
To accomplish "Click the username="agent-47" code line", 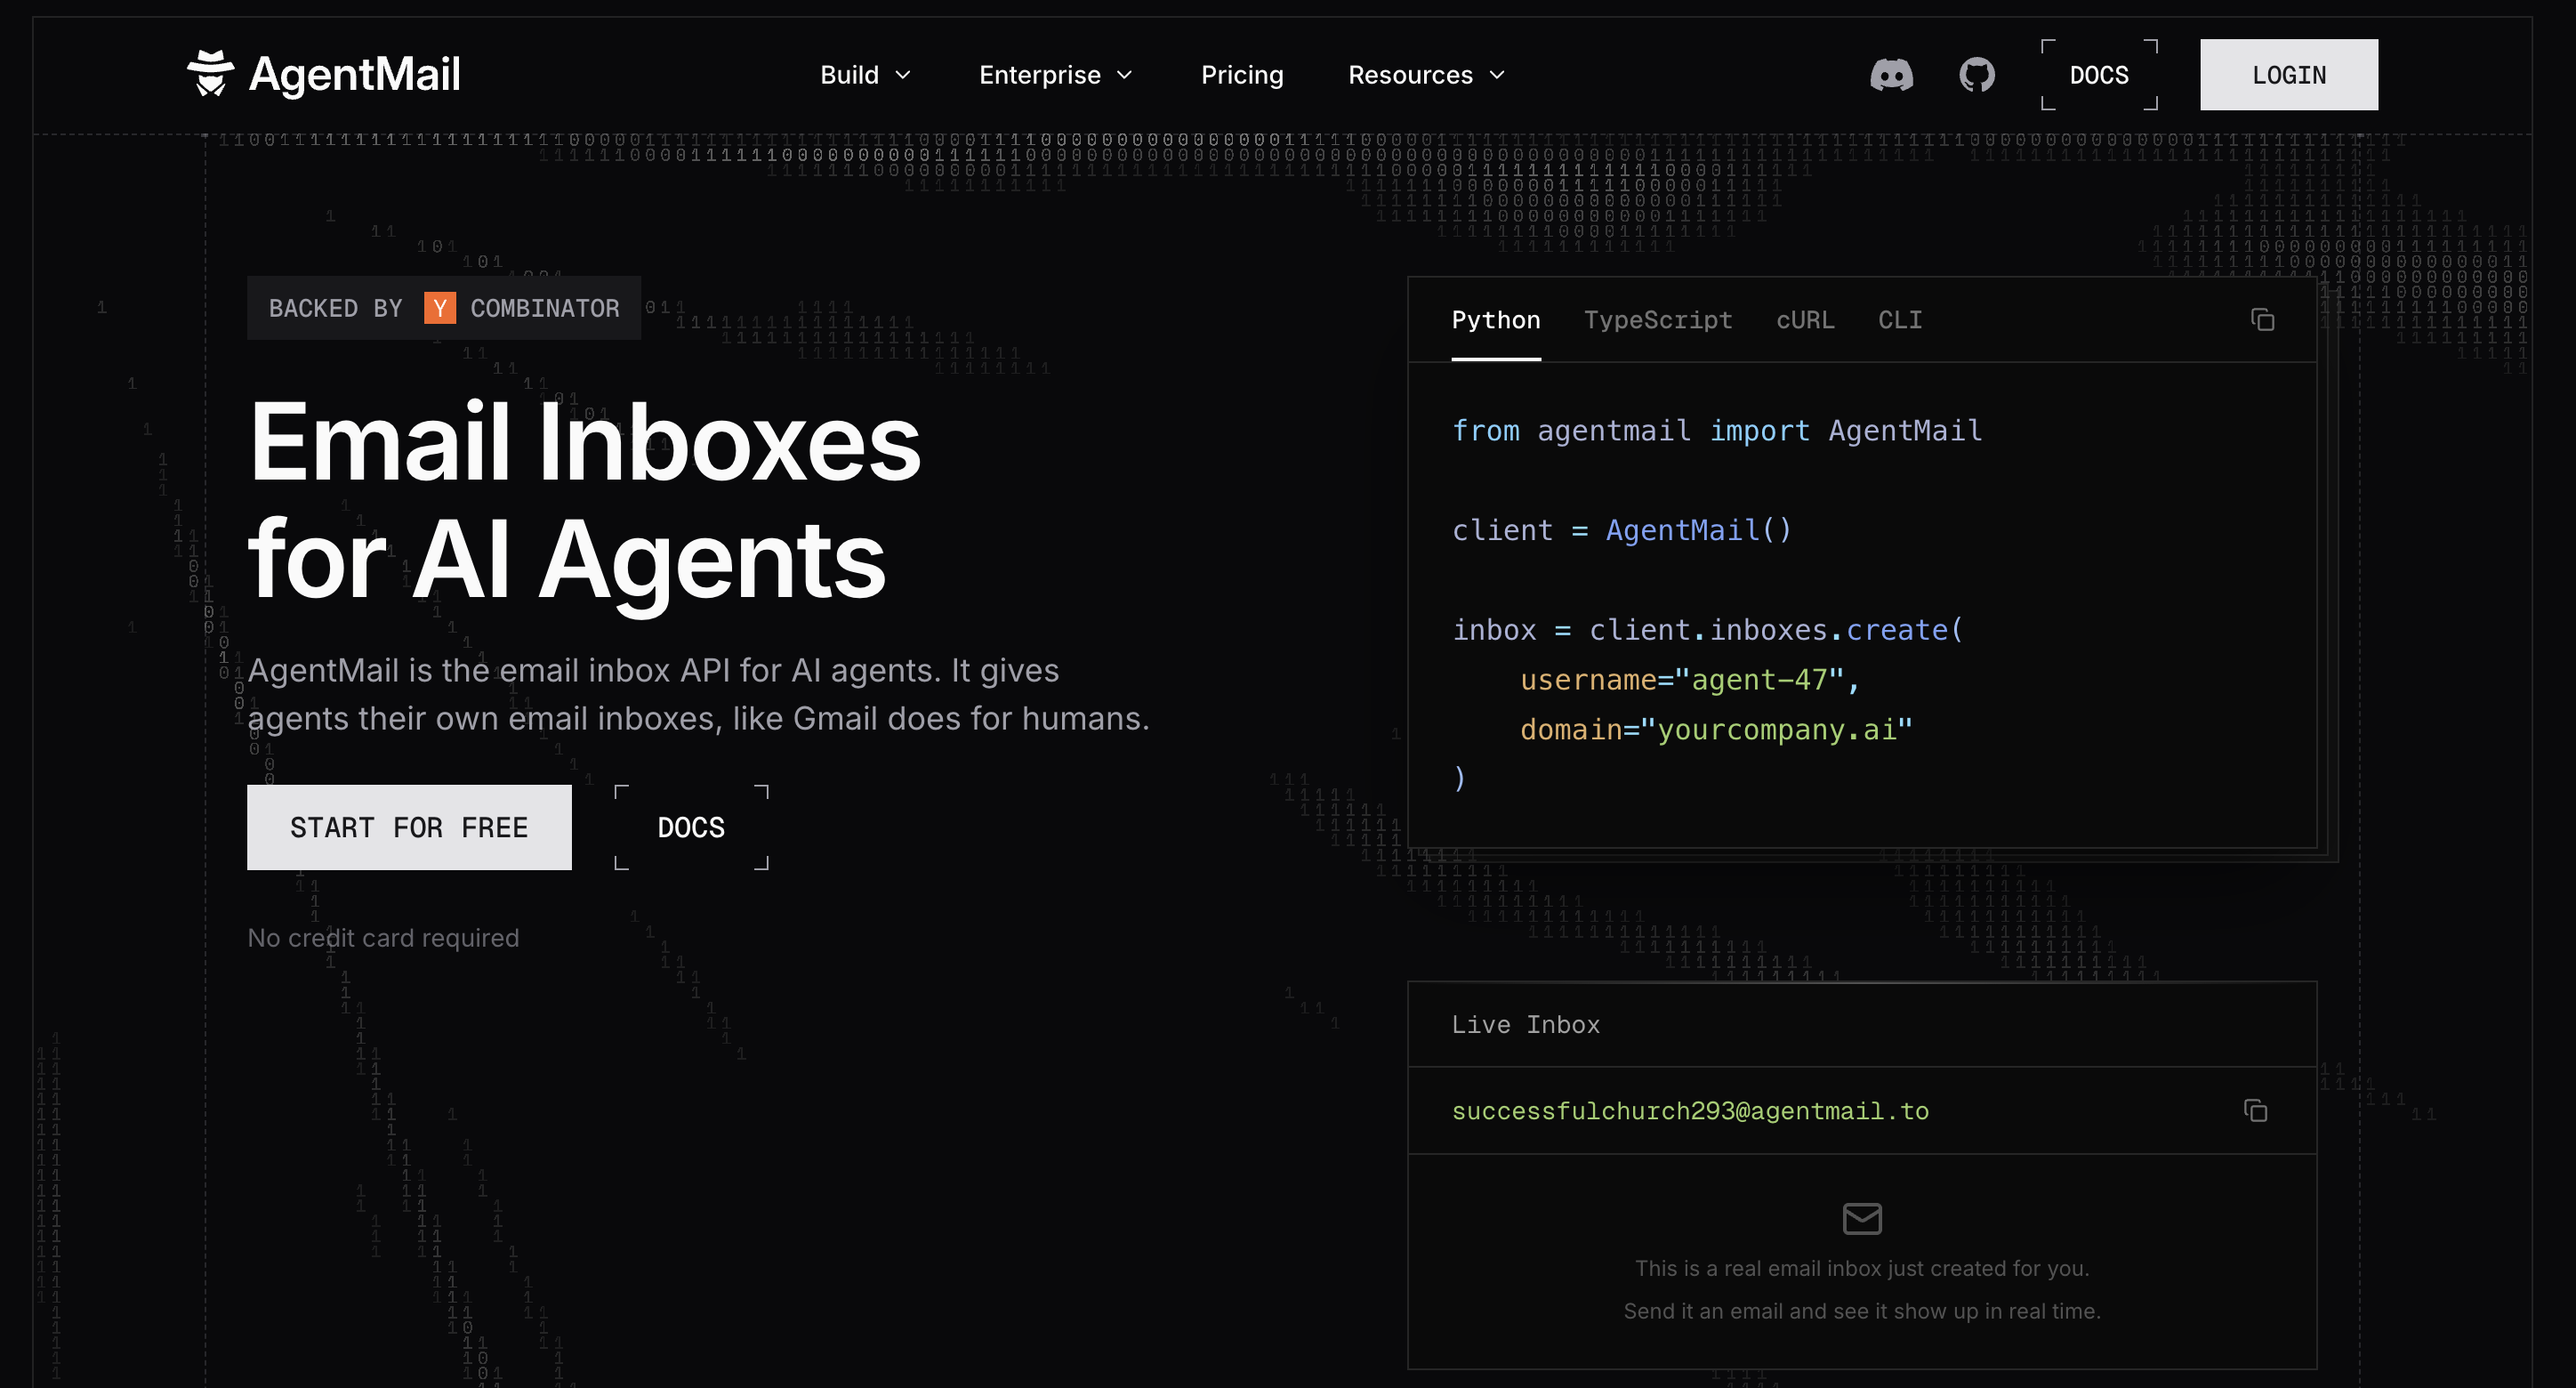I will point(1690,680).
